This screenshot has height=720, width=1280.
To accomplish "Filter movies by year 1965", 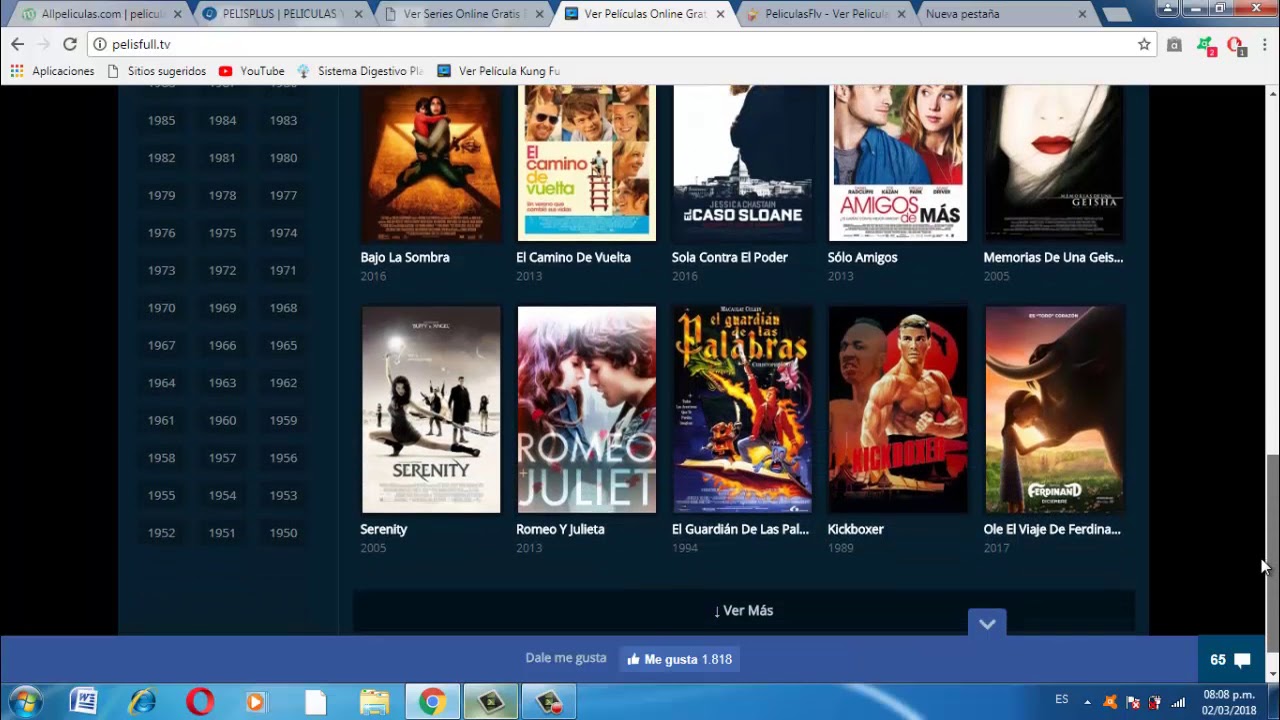I will [283, 345].
